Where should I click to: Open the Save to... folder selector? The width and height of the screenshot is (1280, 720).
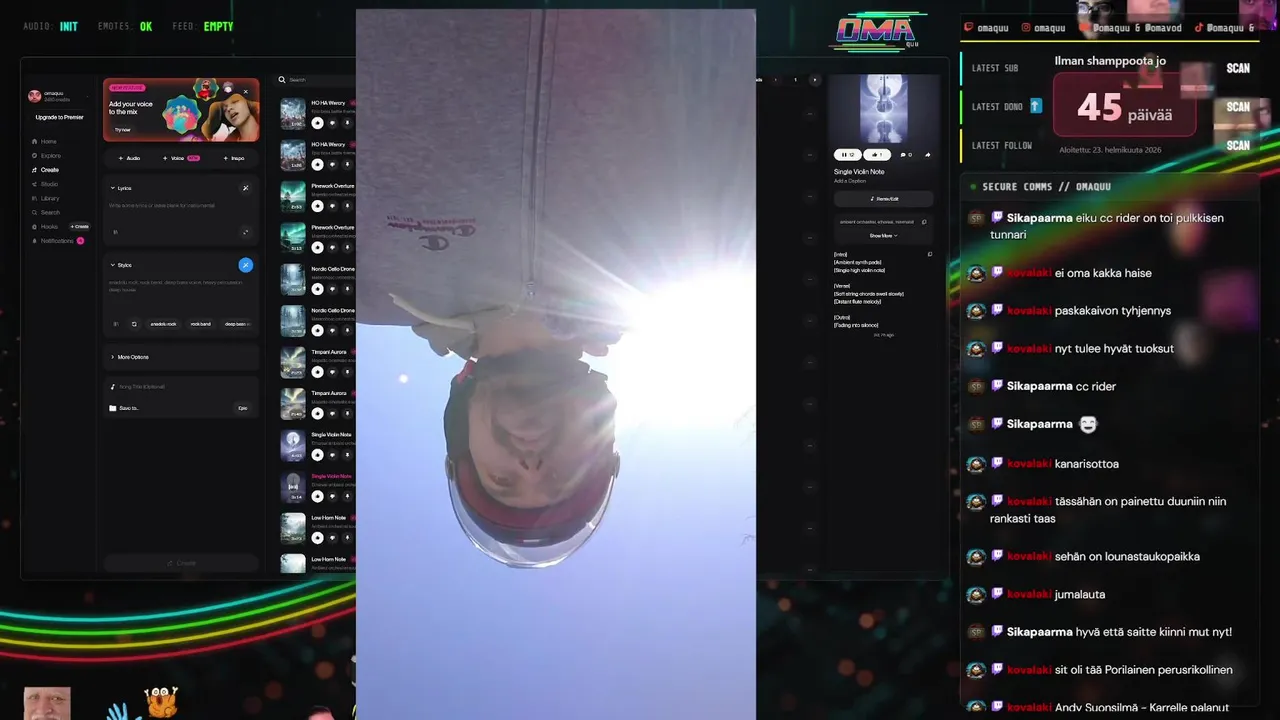pos(124,408)
